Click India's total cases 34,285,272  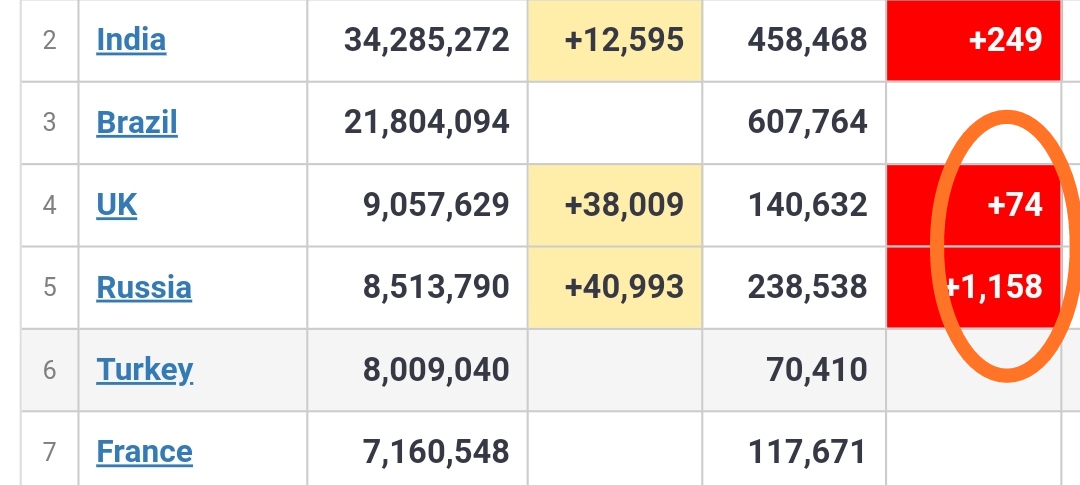pyautogui.click(x=427, y=40)
